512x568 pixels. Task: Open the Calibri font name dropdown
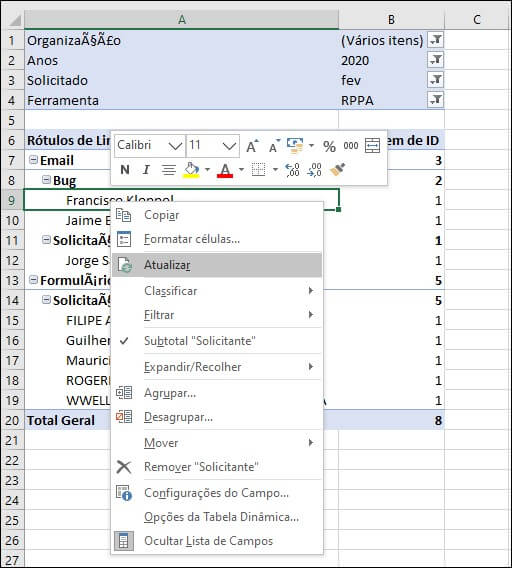point(175,146)
